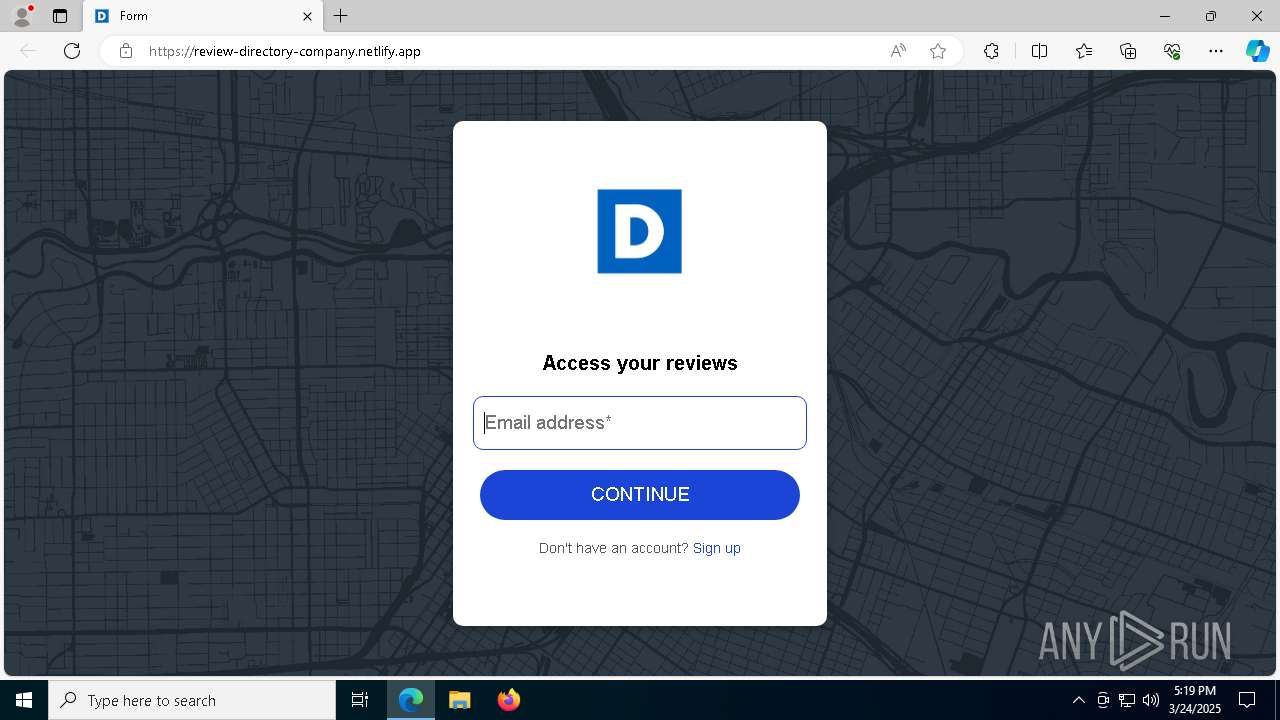Toggle split screen view
The image size is (1280, 720).
tap(1039, 51)
